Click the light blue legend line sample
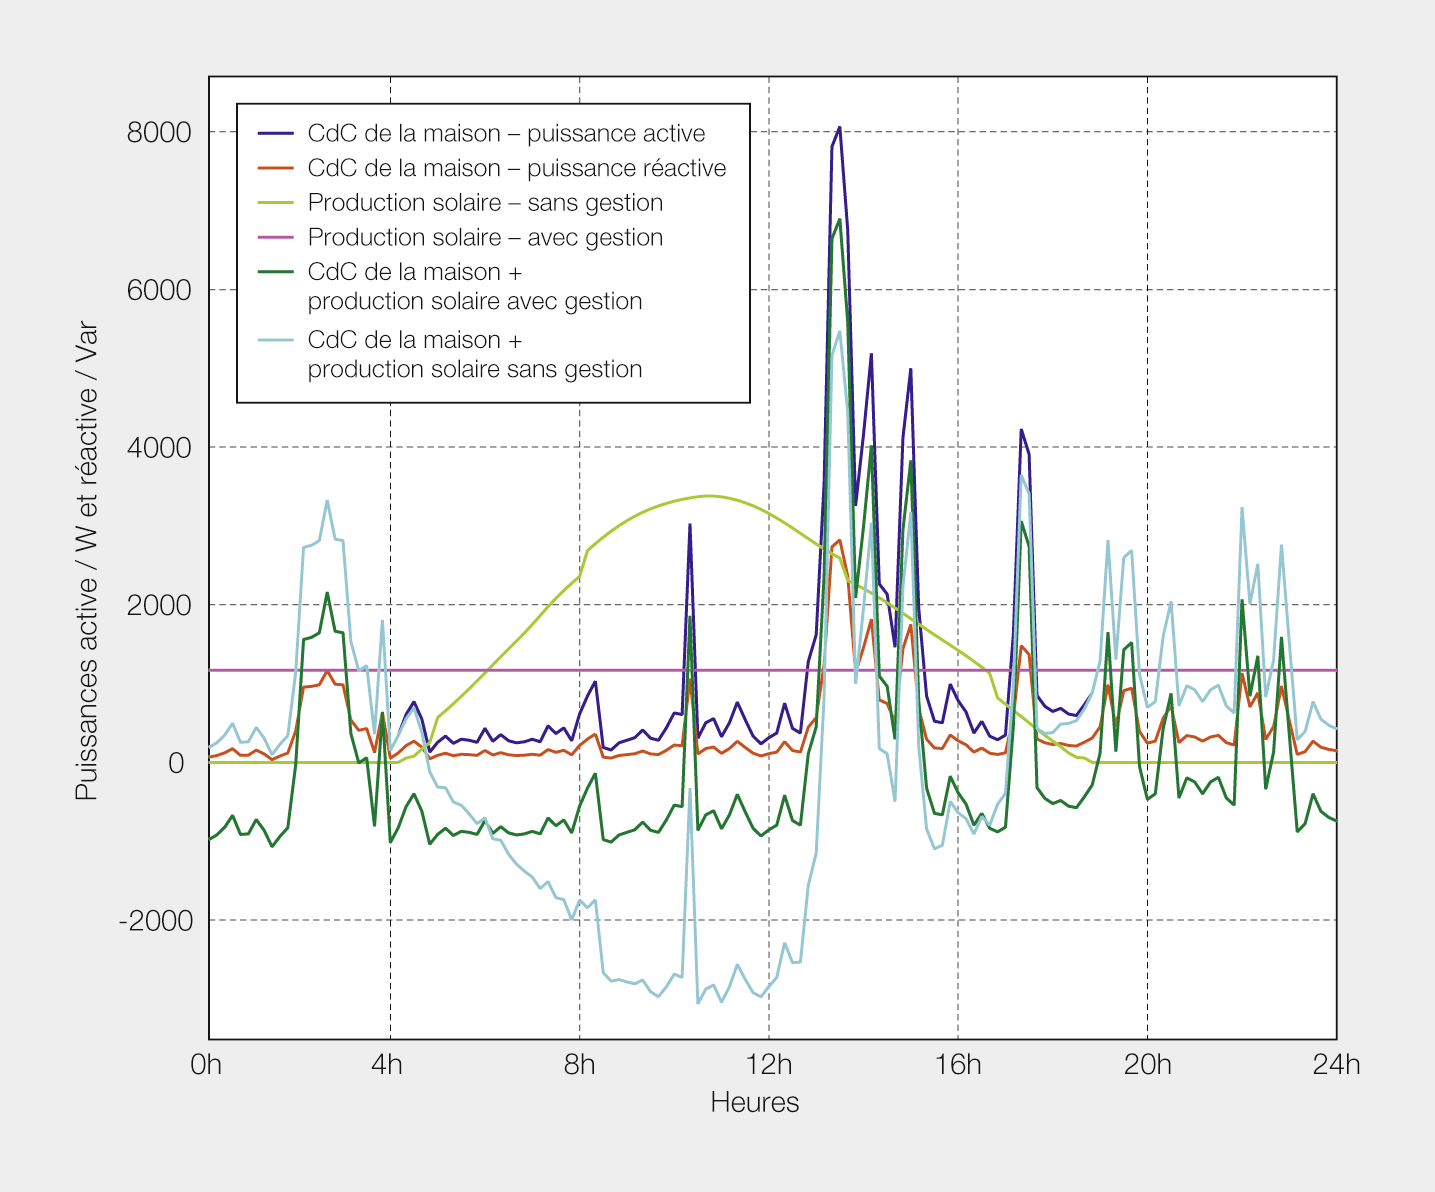 tap(275, 340)
